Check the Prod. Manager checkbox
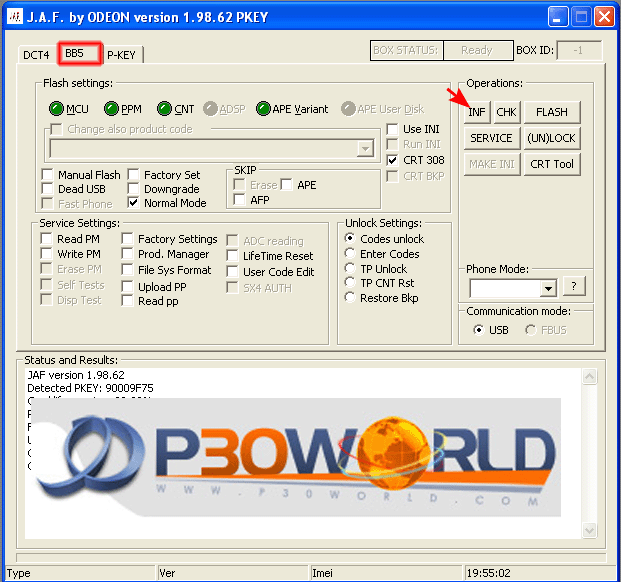 [127, 254]
